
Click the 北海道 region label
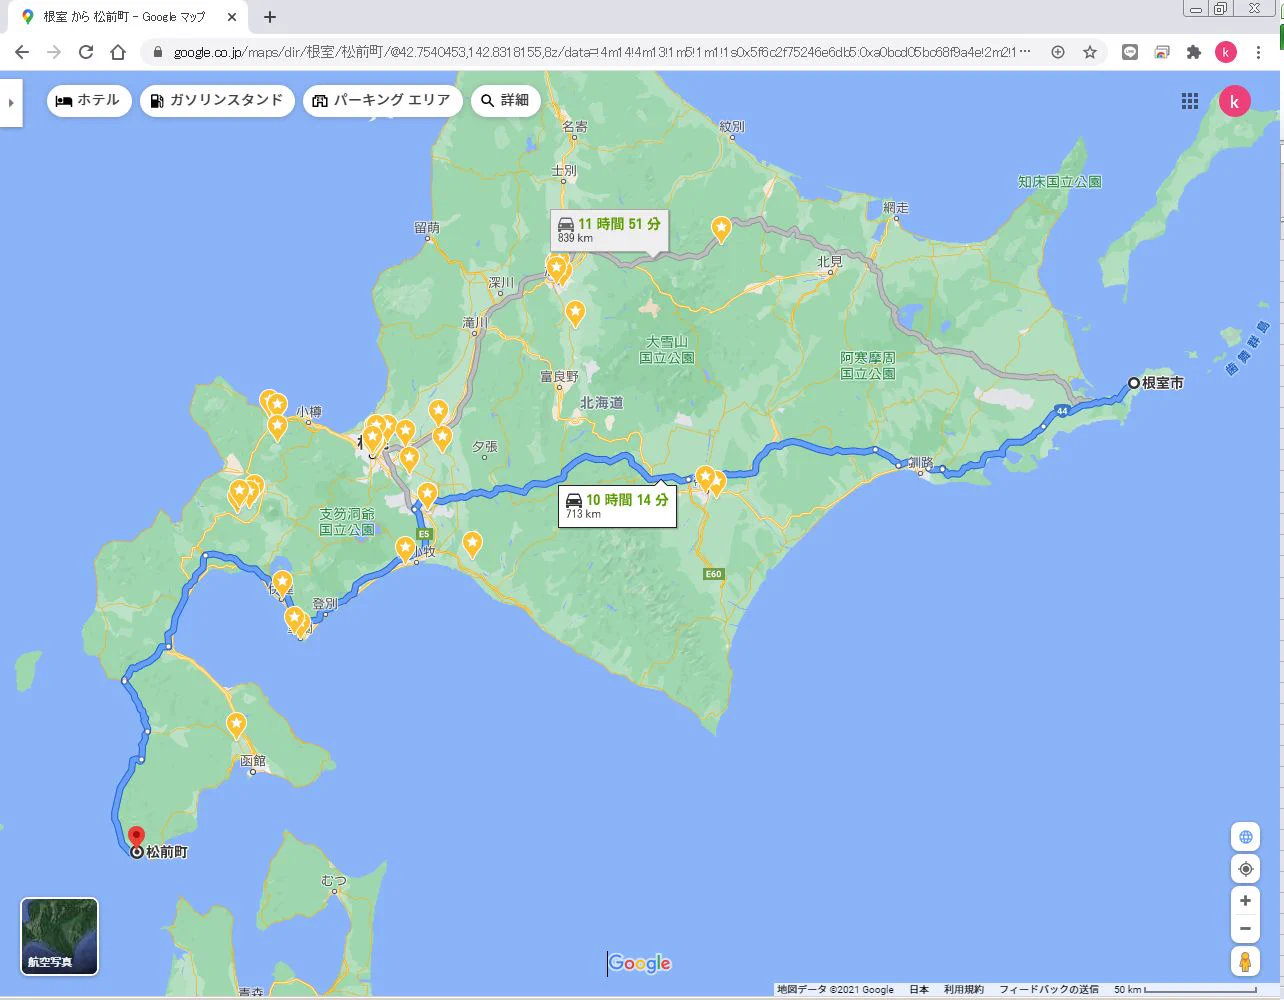(602, 402)
